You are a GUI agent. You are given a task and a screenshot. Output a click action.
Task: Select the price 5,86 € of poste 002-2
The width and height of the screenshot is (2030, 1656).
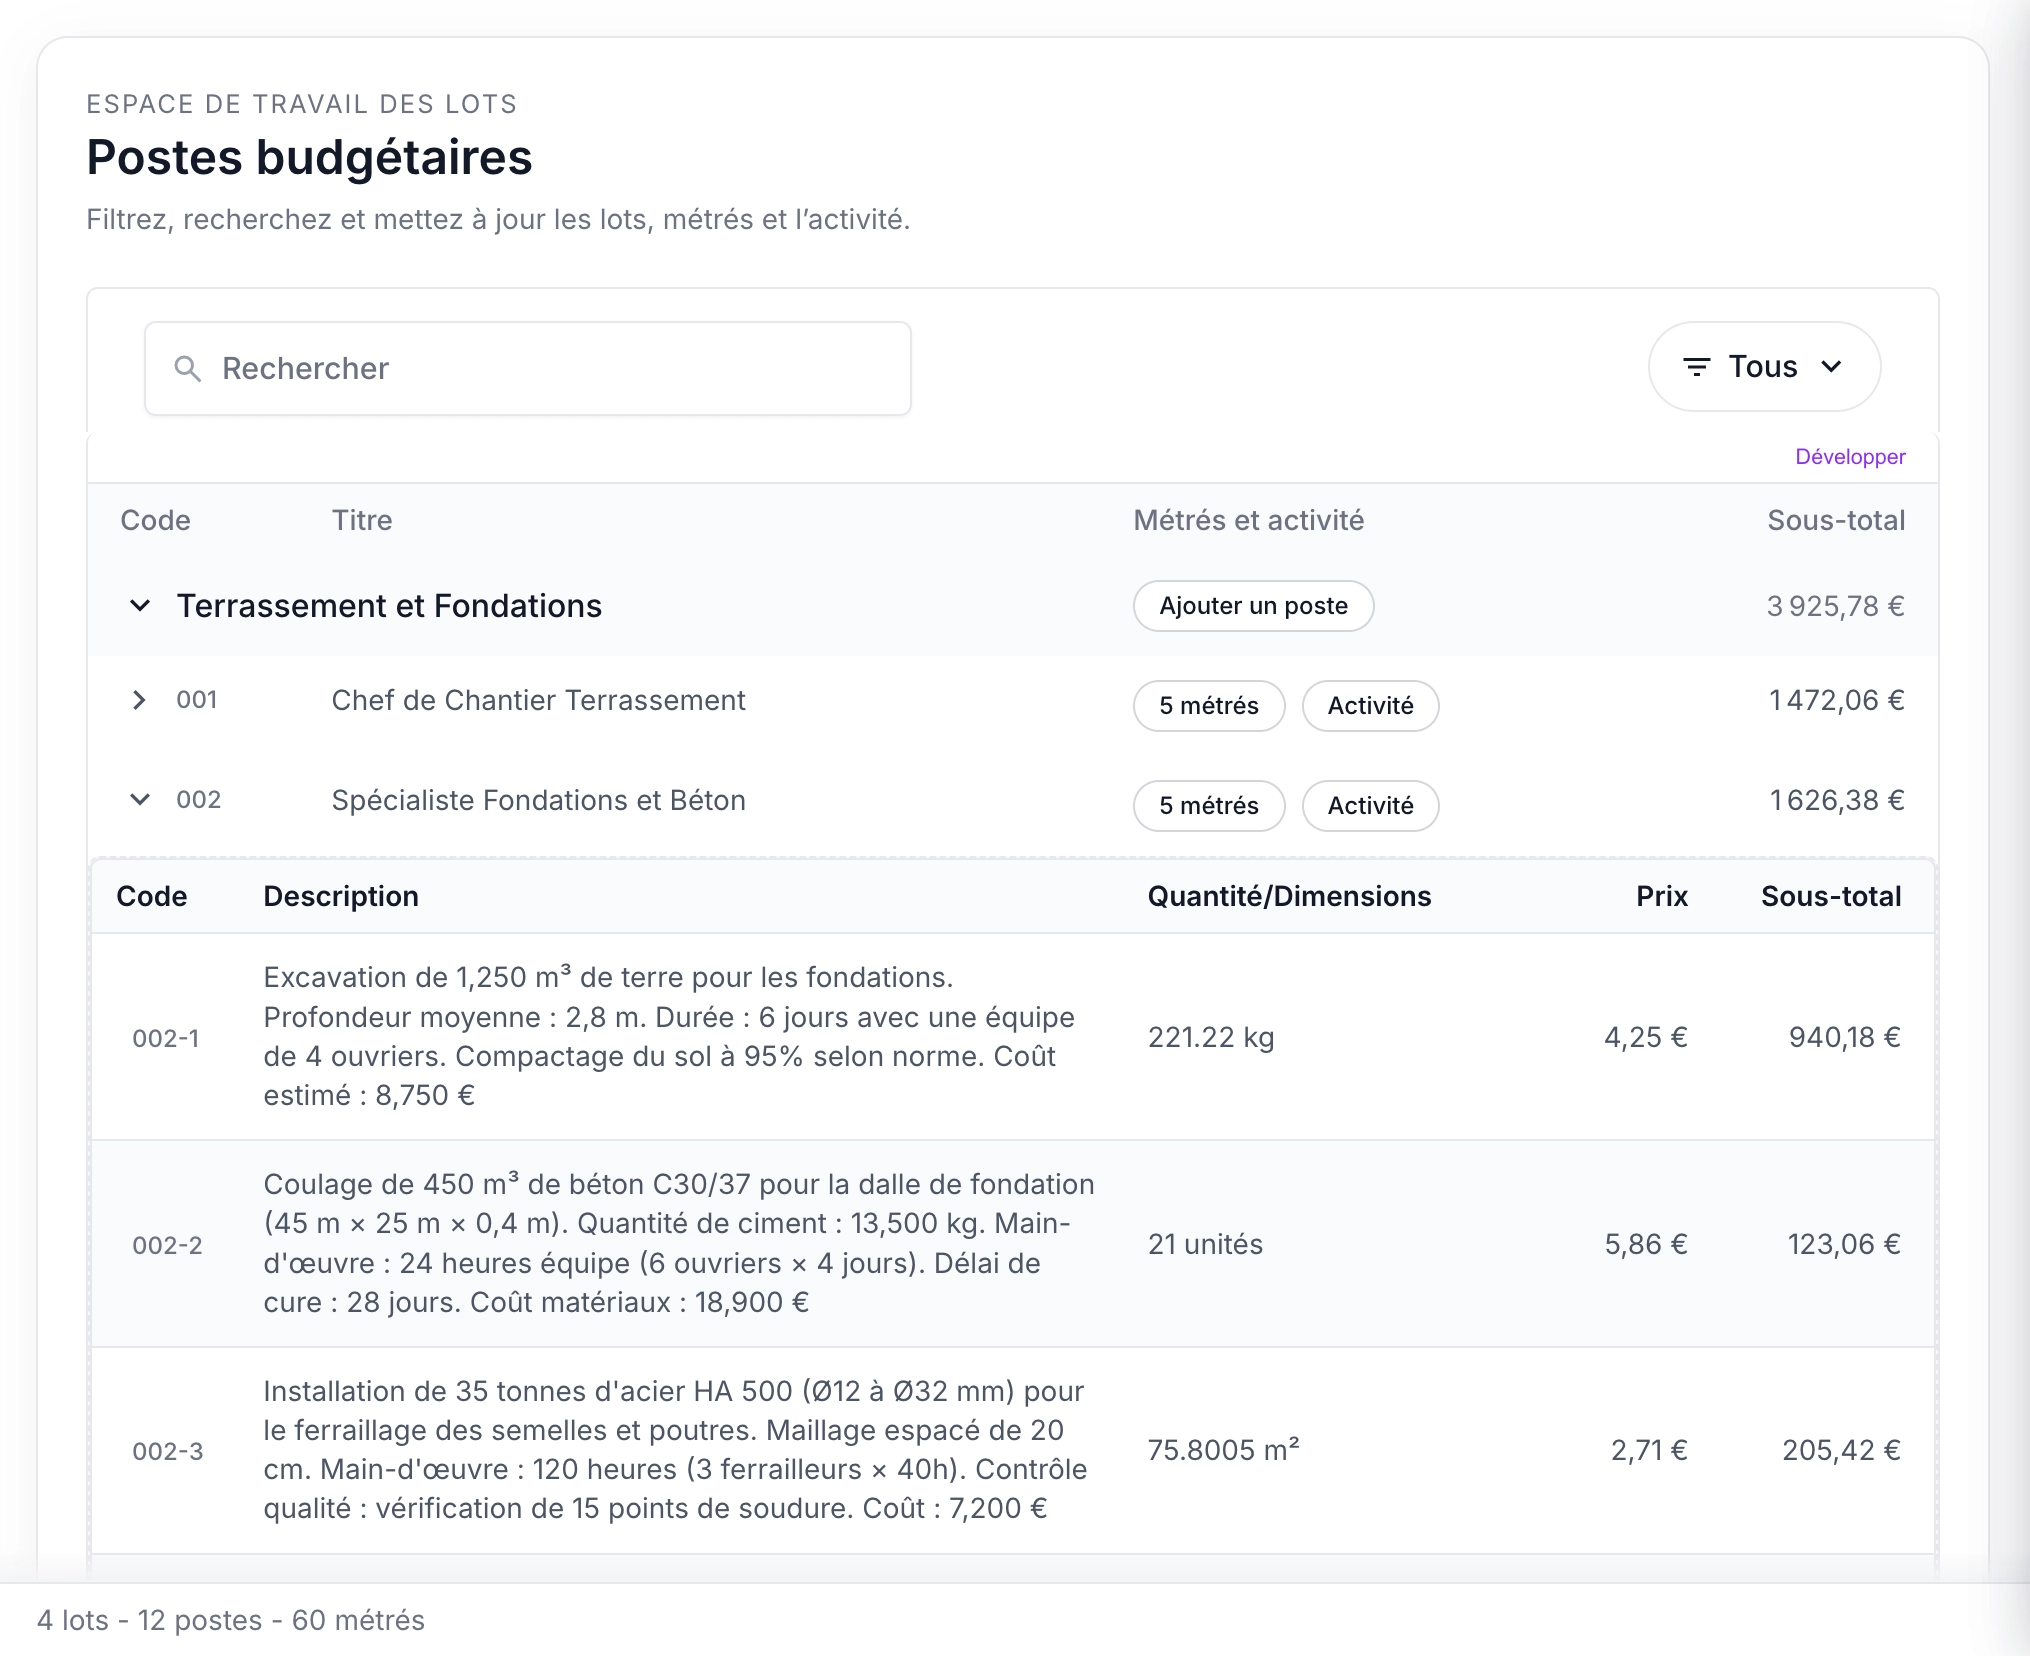coord(1645,1244)
